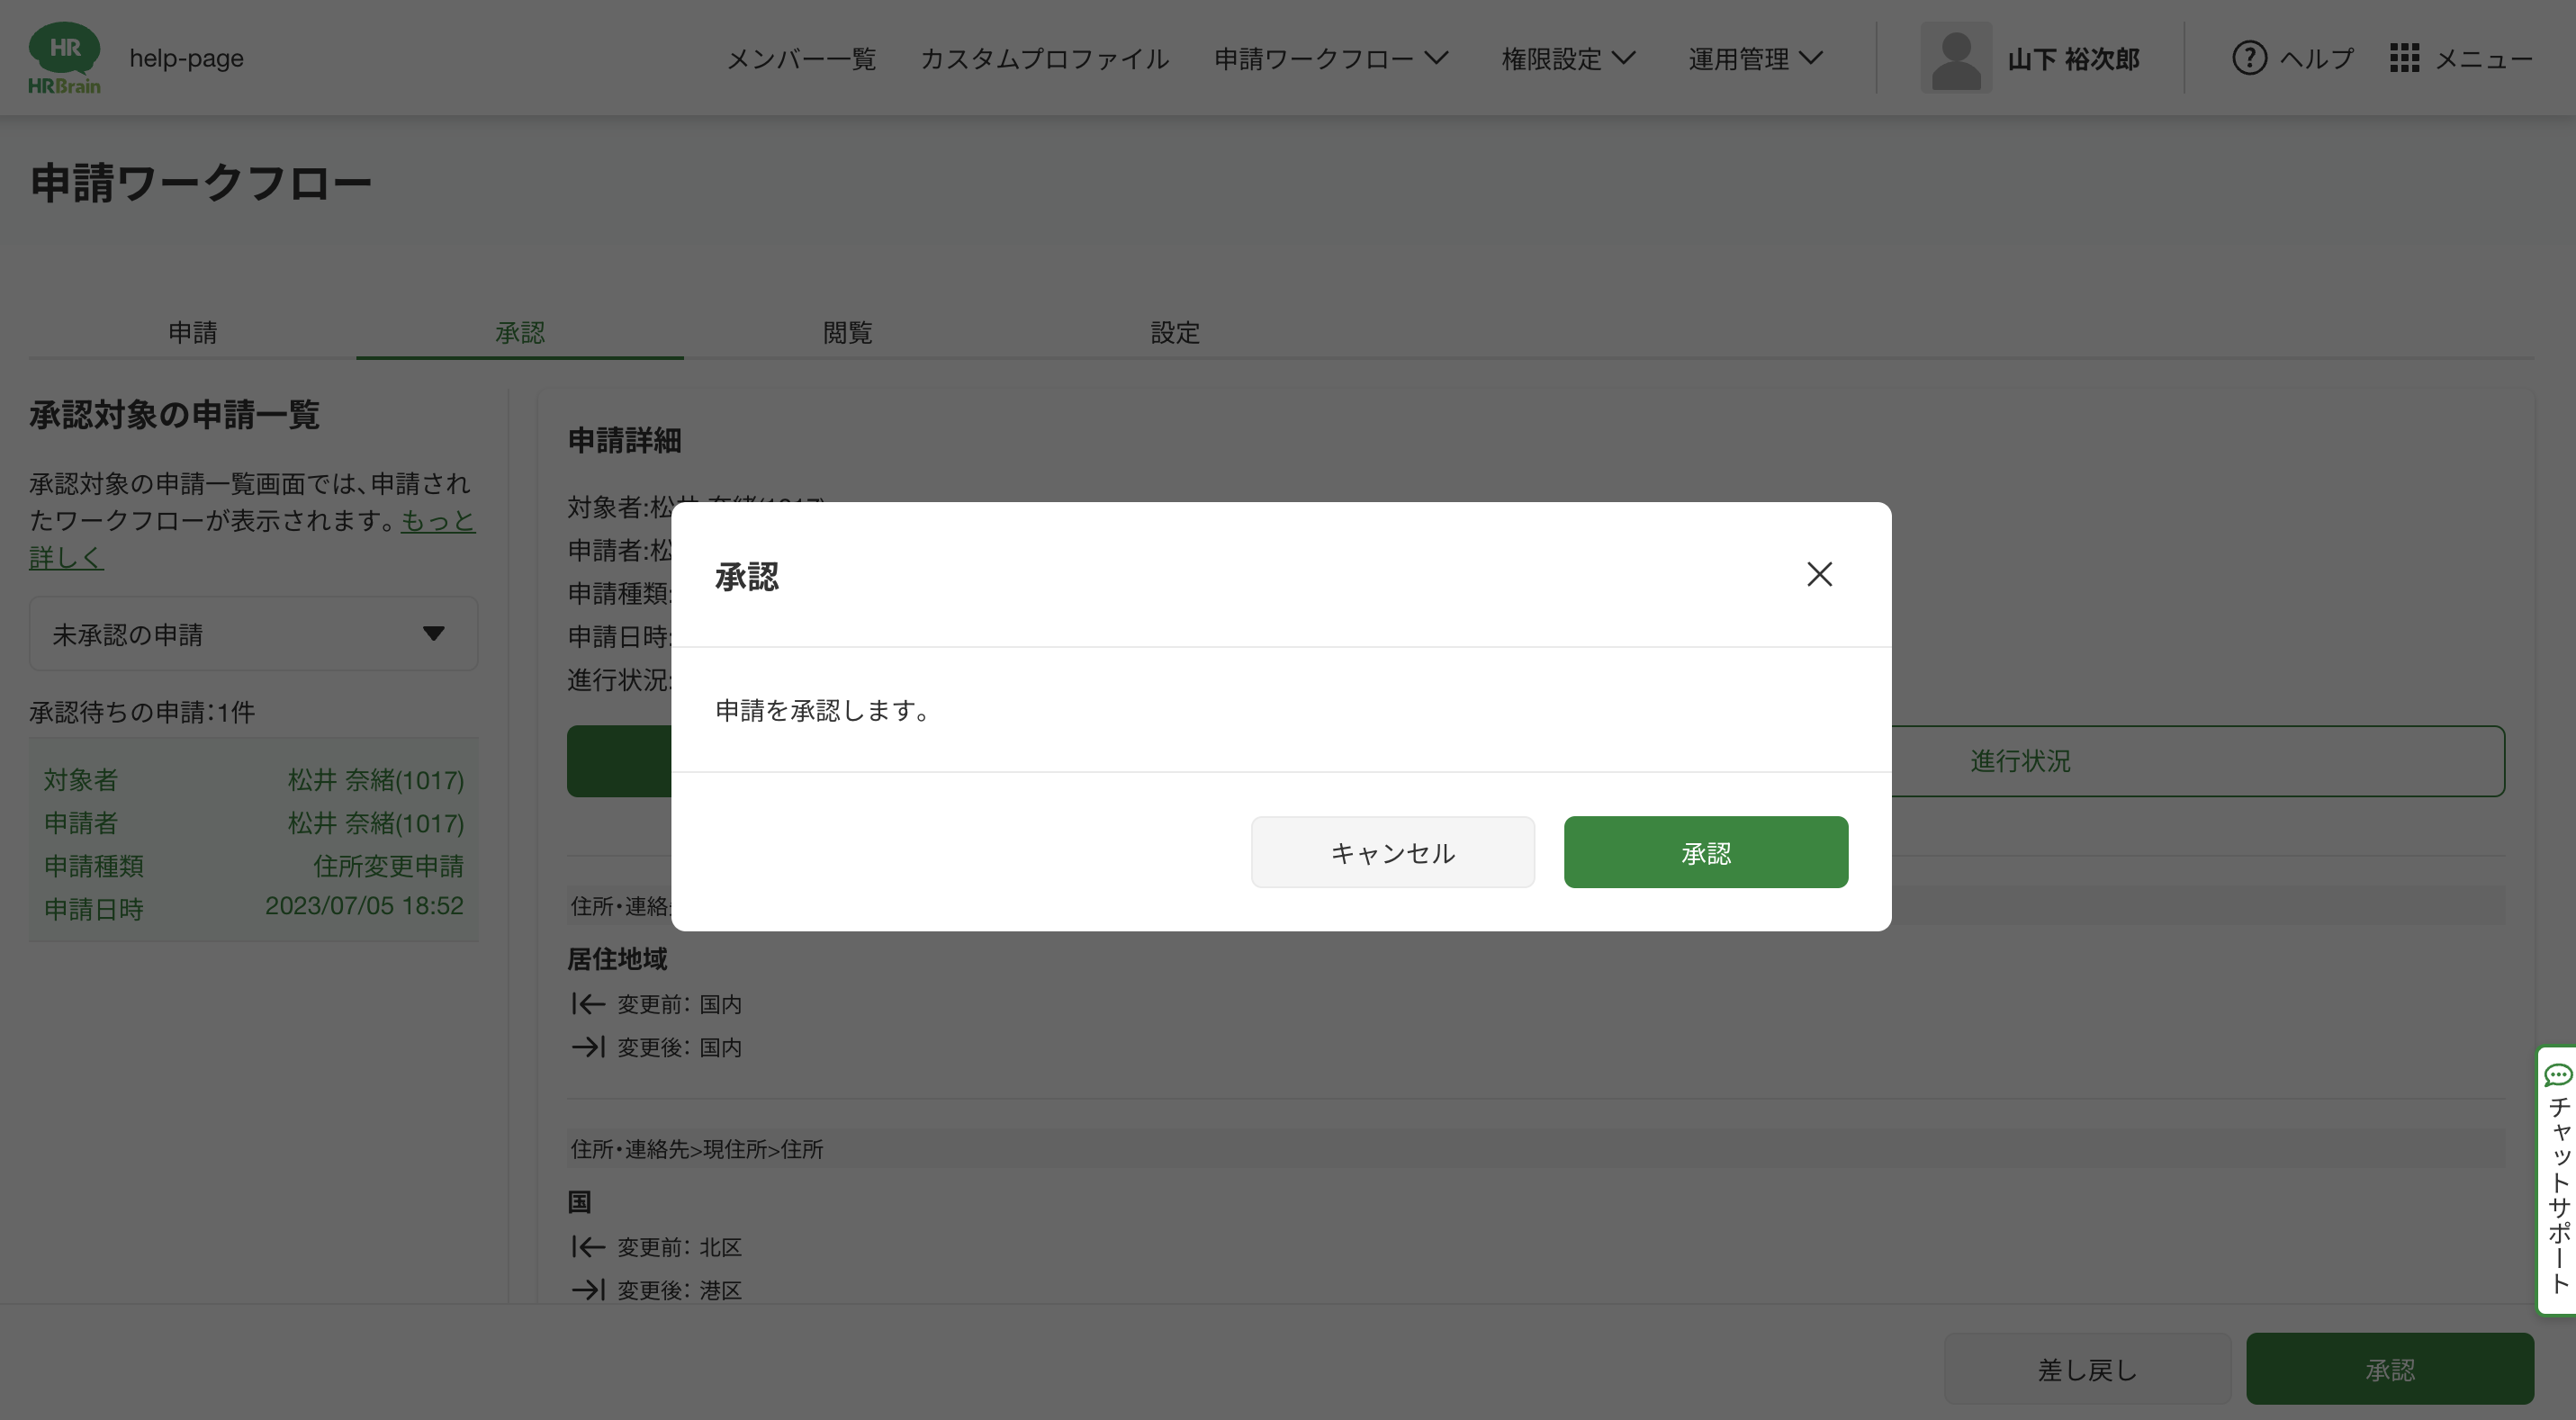This screenshot has height=1420, width=2576.
Task: Confirm approval with the dialog's 承認 button
Action: (1705, 852)
